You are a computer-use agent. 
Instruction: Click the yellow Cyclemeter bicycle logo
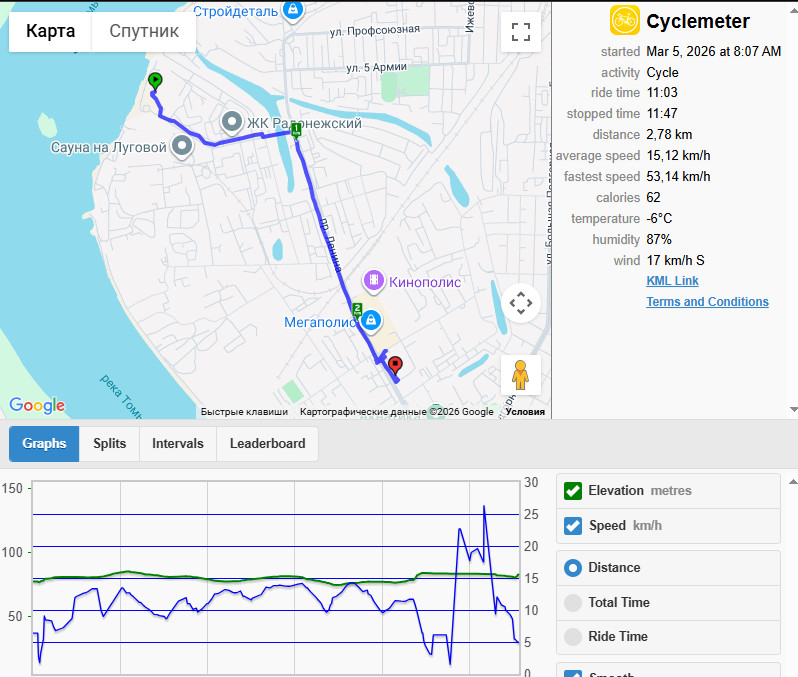[624, 20]
